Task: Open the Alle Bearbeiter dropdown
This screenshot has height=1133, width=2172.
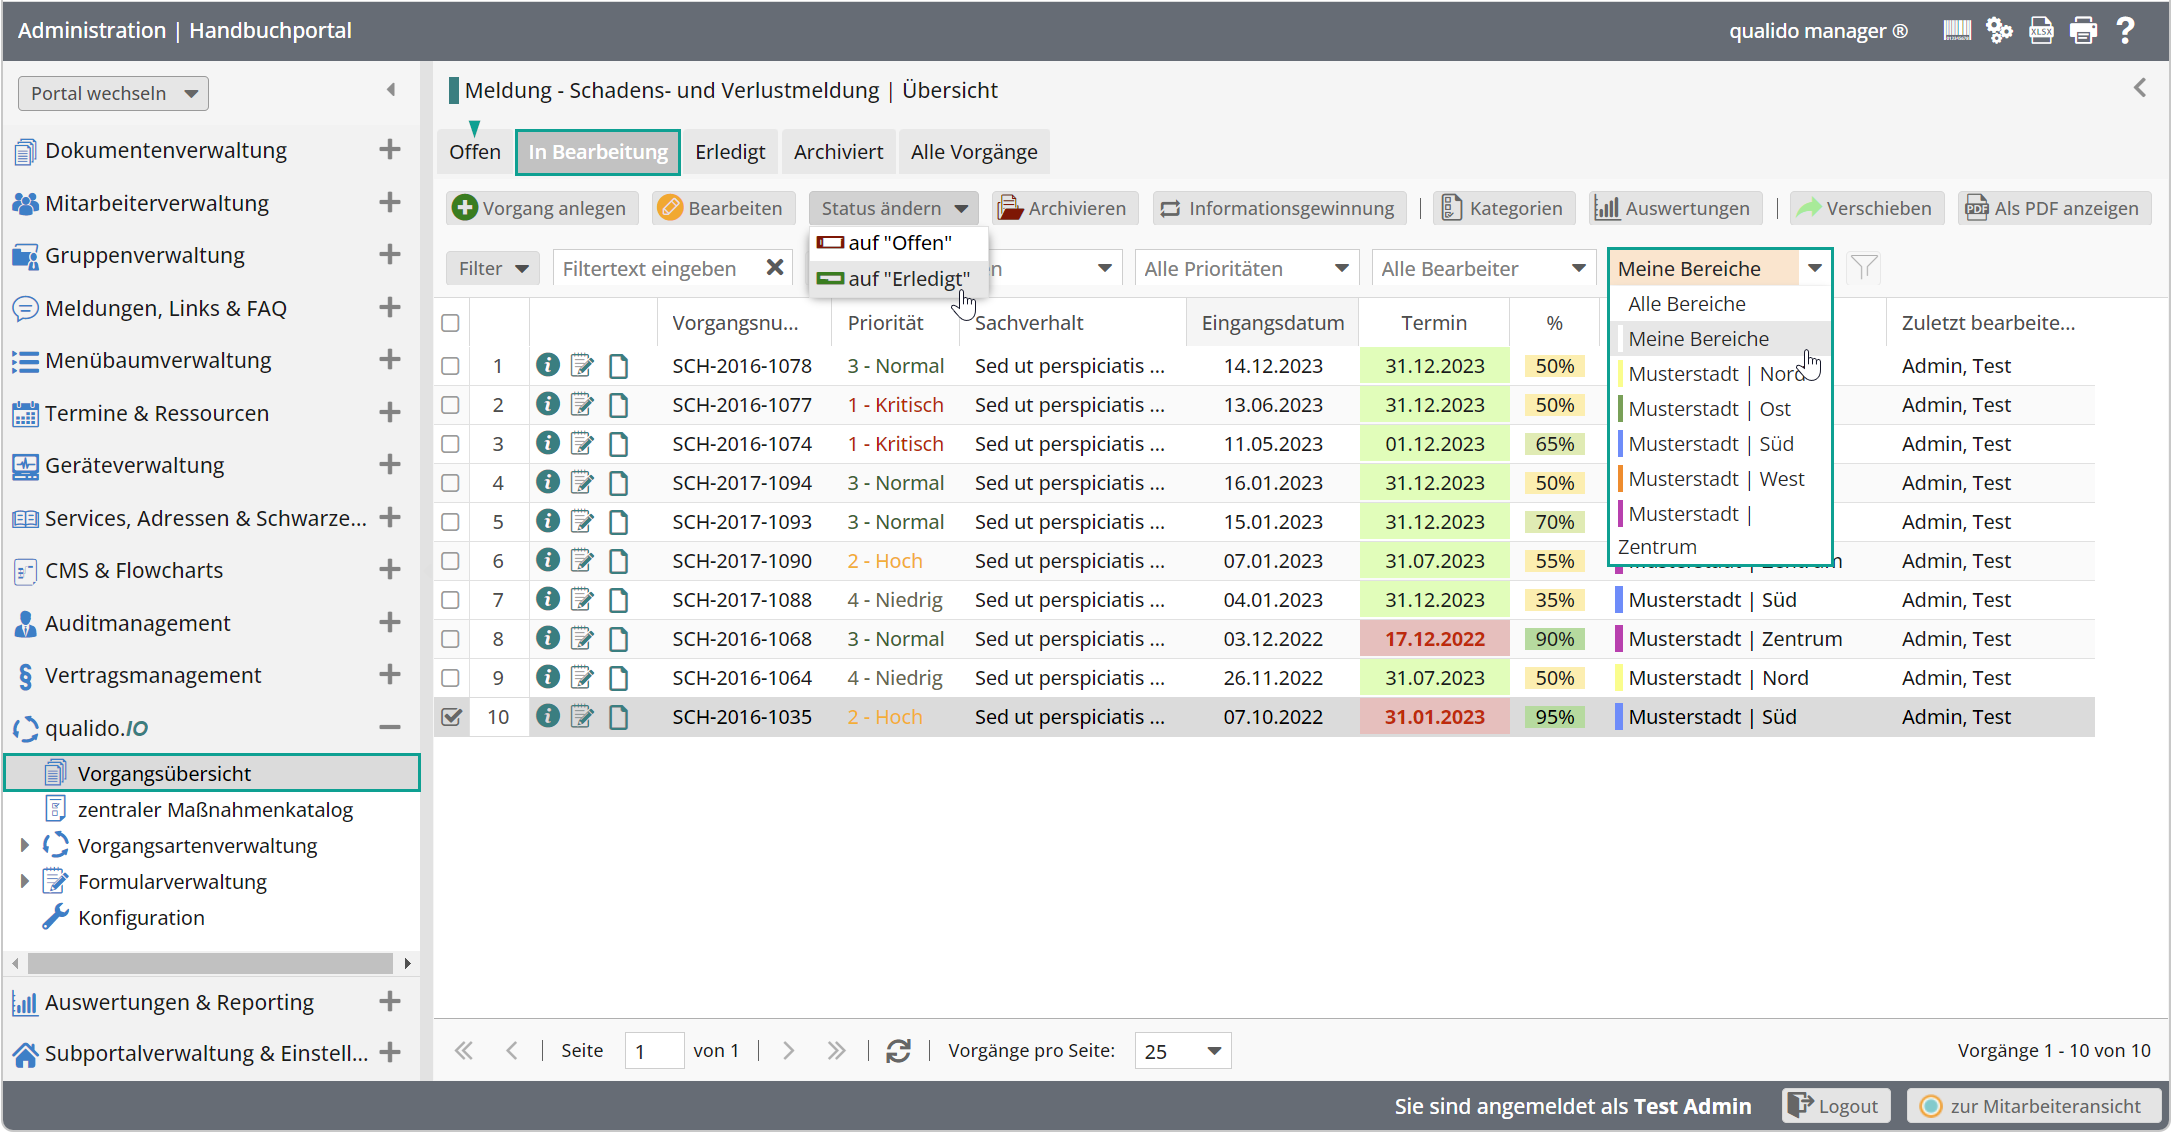Action: click(1483, 268)
